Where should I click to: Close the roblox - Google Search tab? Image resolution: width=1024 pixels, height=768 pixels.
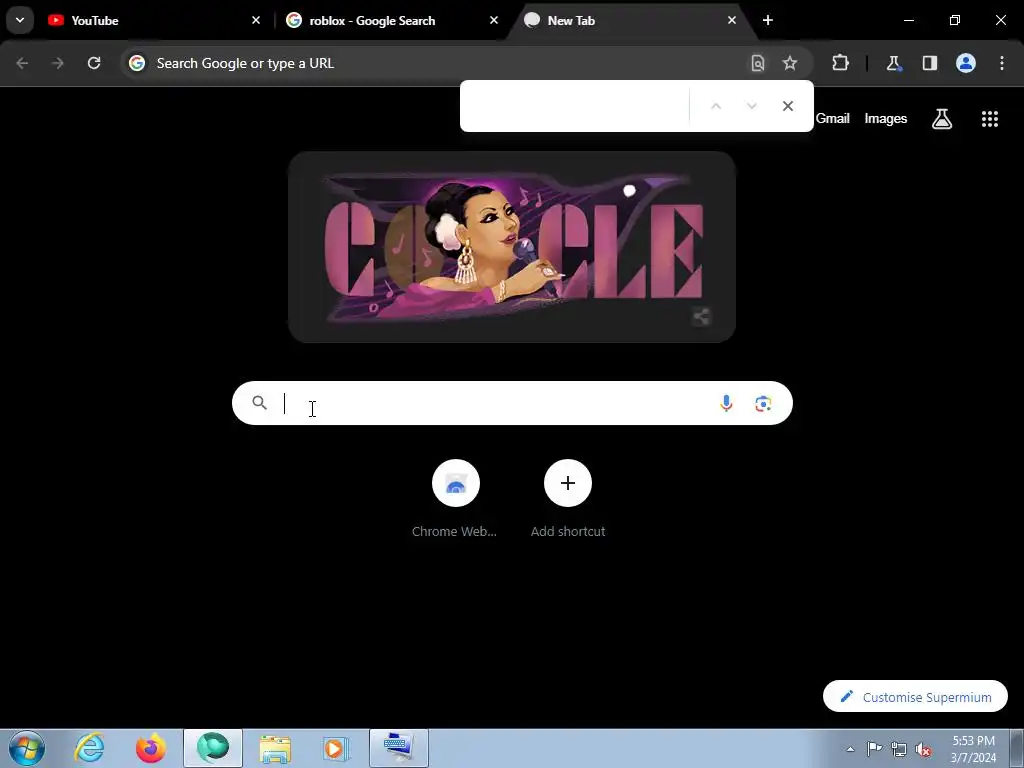coord(494,20)
